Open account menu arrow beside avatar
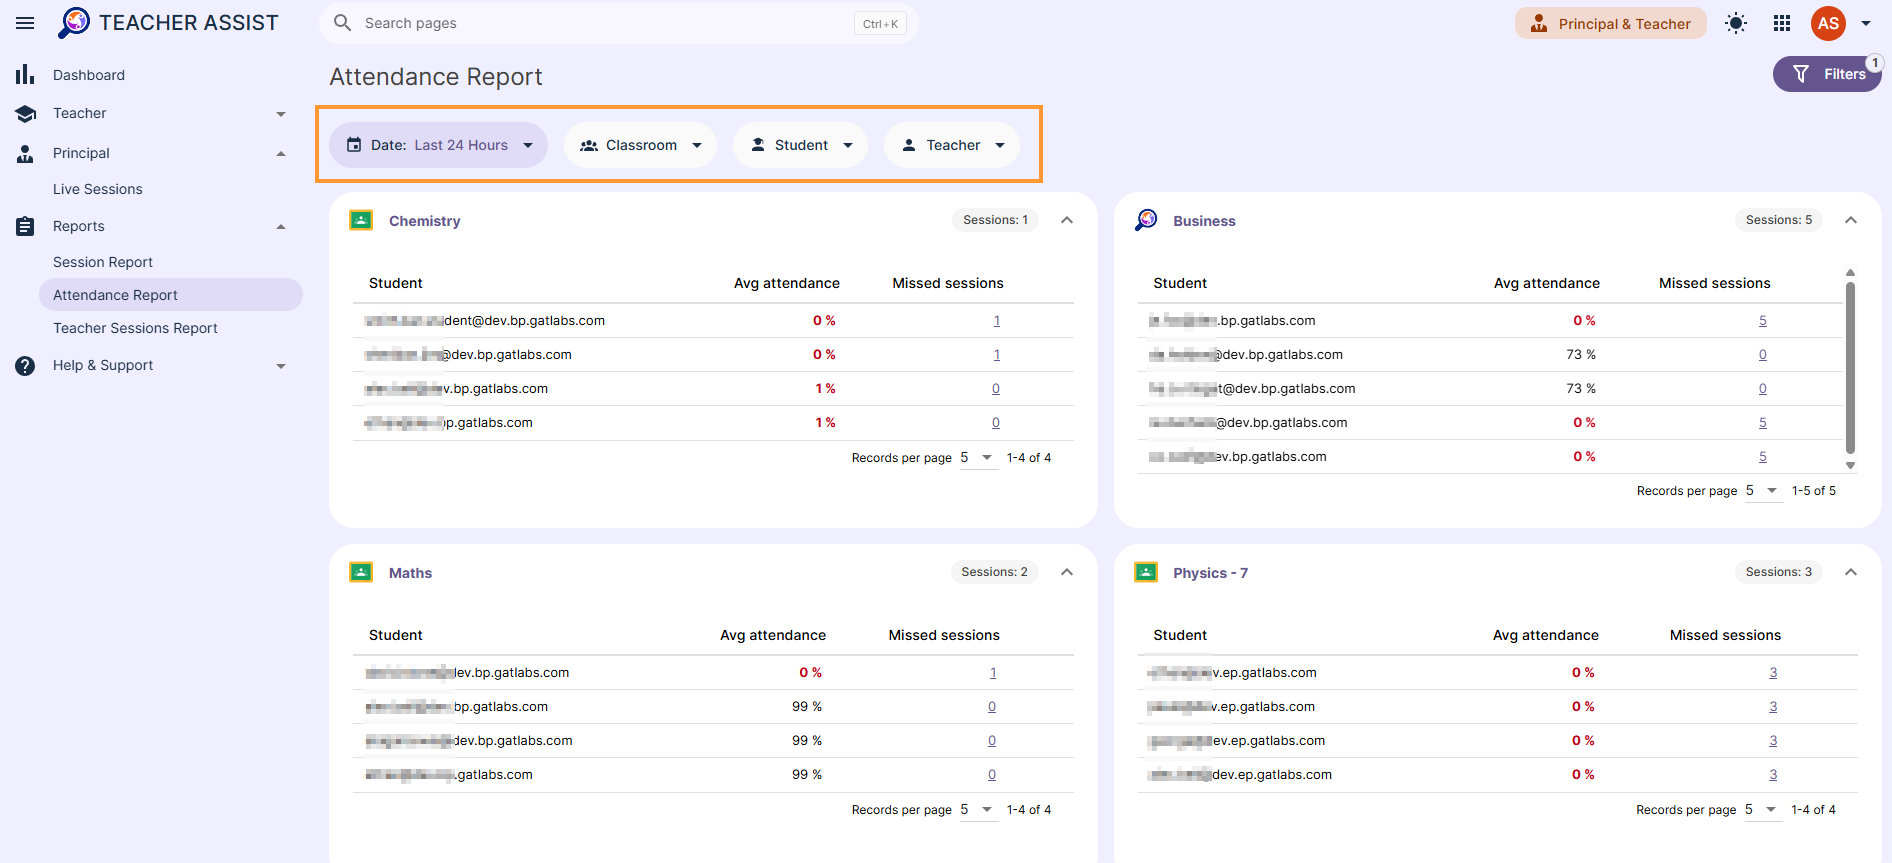1892x863 pixels. [x=1866, y=23]
